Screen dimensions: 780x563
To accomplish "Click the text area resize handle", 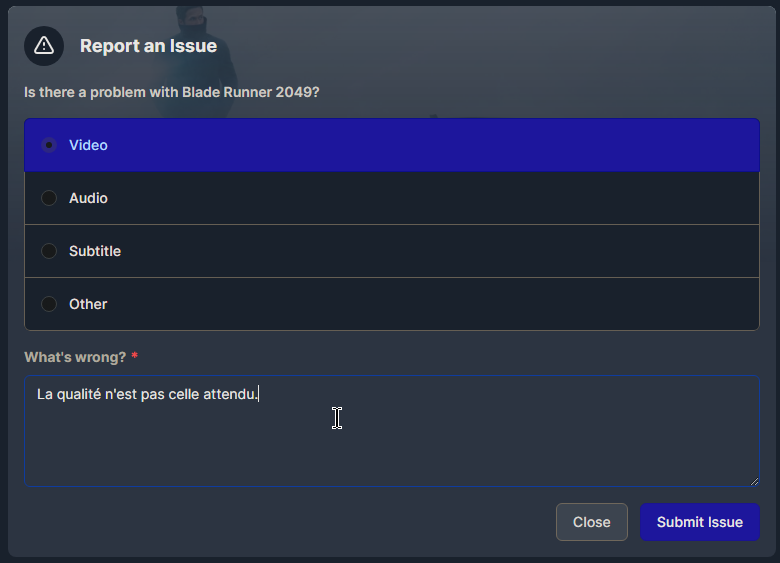I will click(753, 480).
